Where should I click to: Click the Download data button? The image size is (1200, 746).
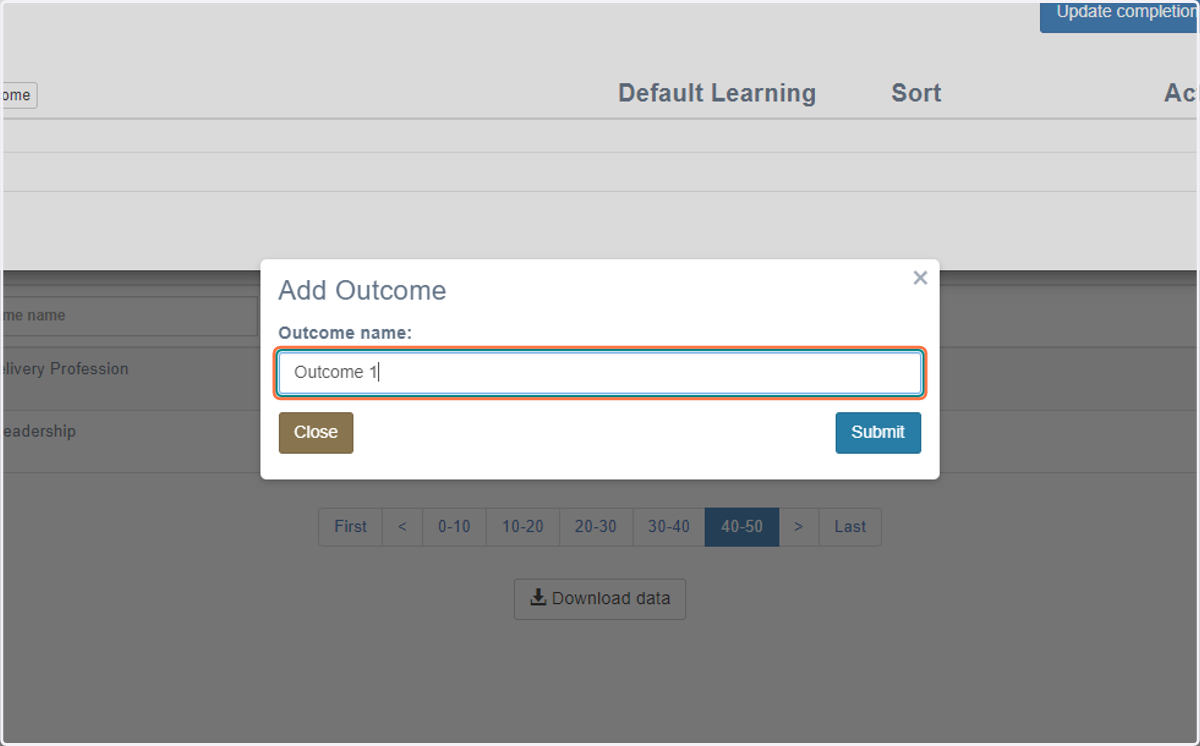pos(600,599)
